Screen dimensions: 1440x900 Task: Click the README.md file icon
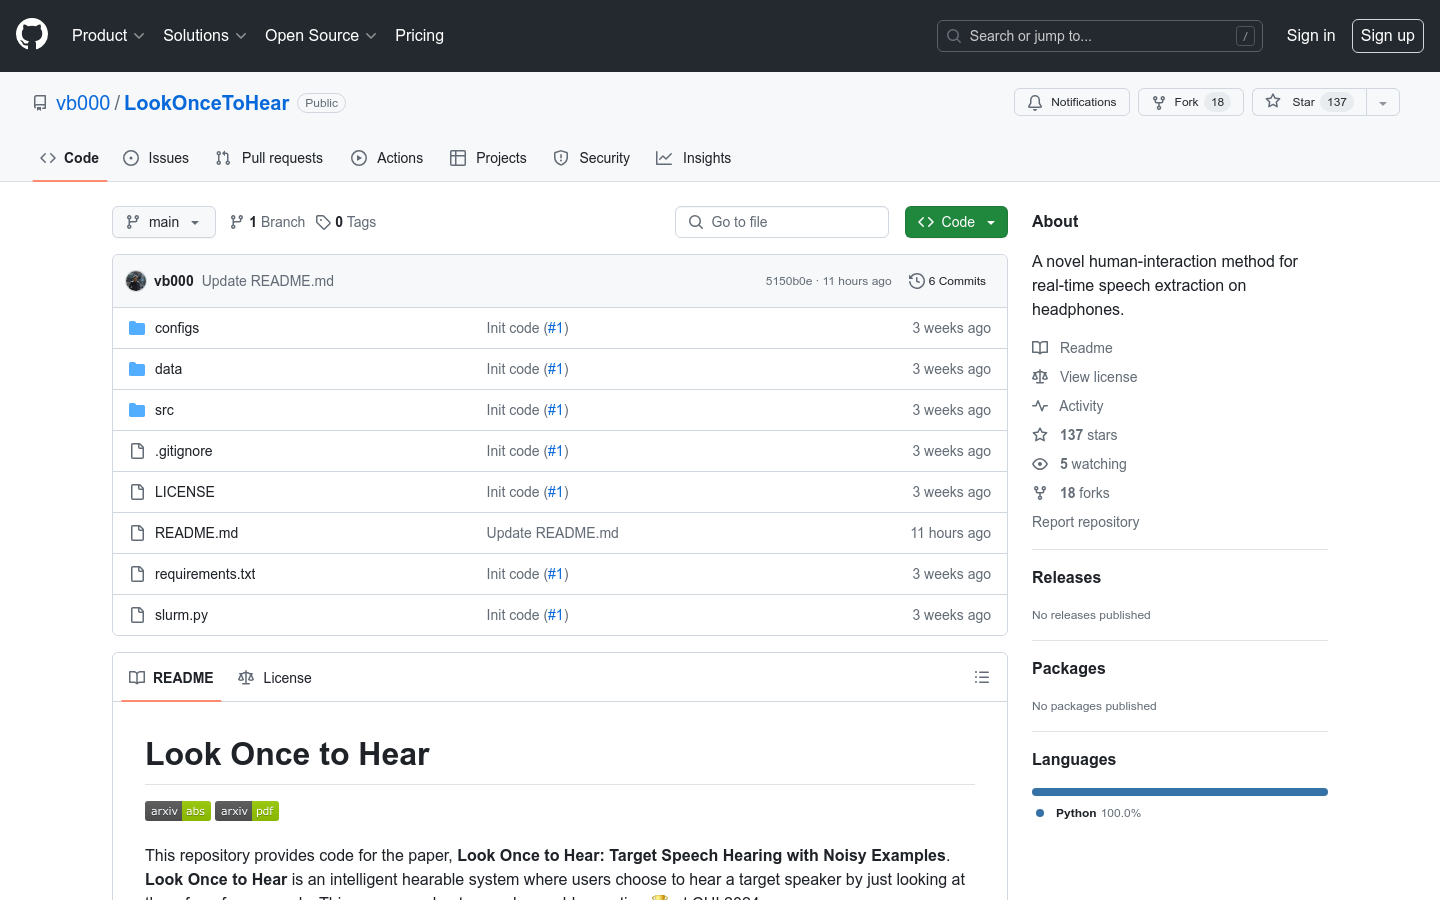[x=138, y=533]
